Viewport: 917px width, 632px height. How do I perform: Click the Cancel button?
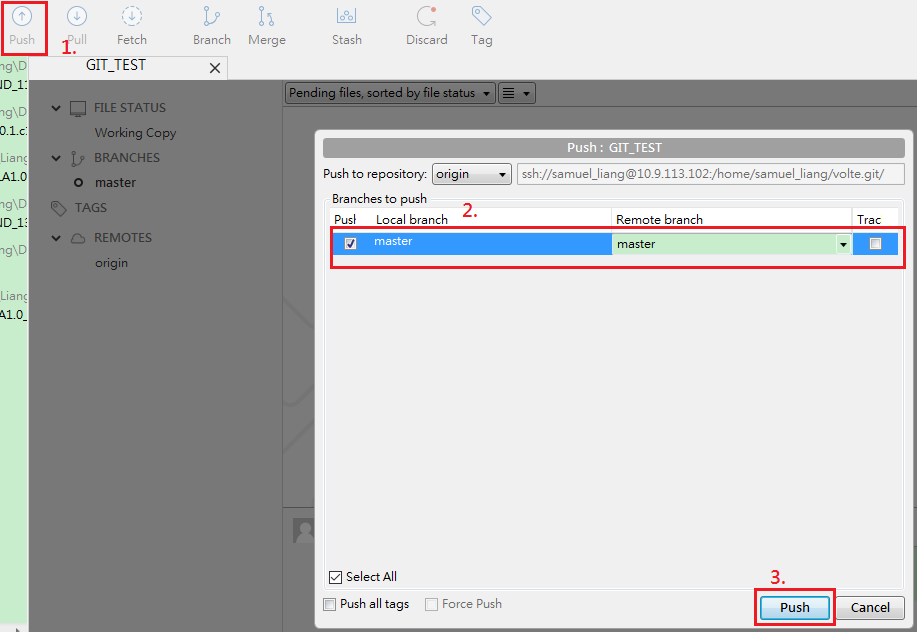(870, 607)
